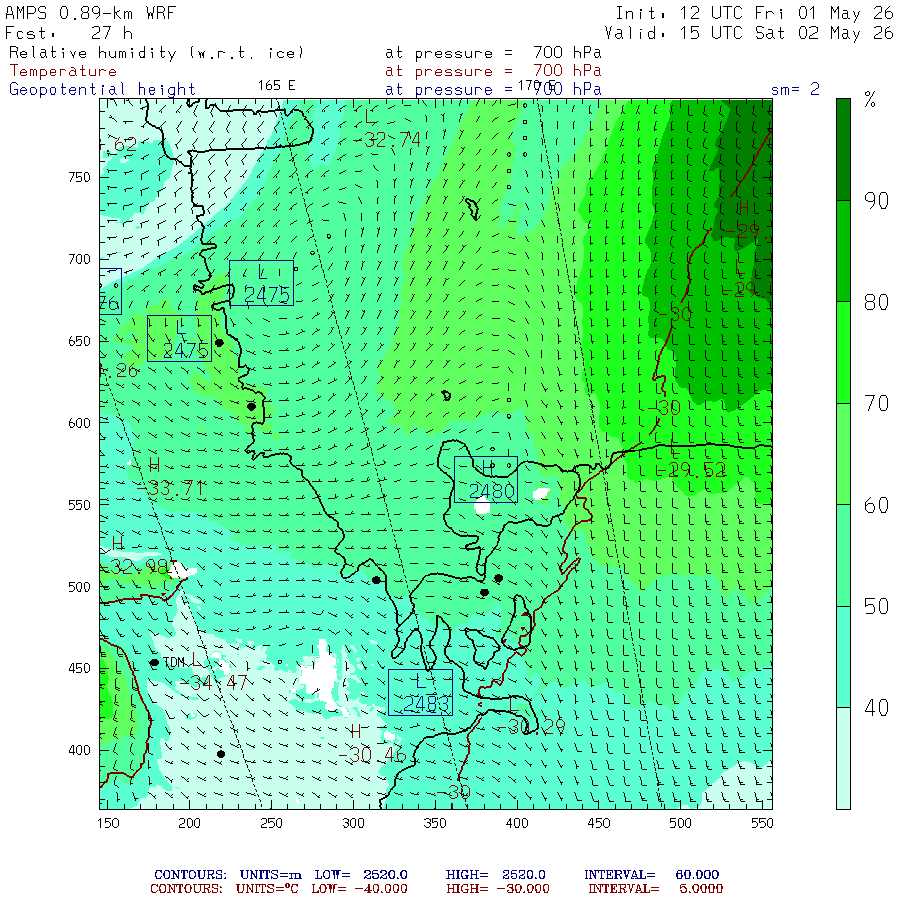Click the L 2483 geopotential low box
Viewport: 900px width, 900px height.
[x=420, y=692]
